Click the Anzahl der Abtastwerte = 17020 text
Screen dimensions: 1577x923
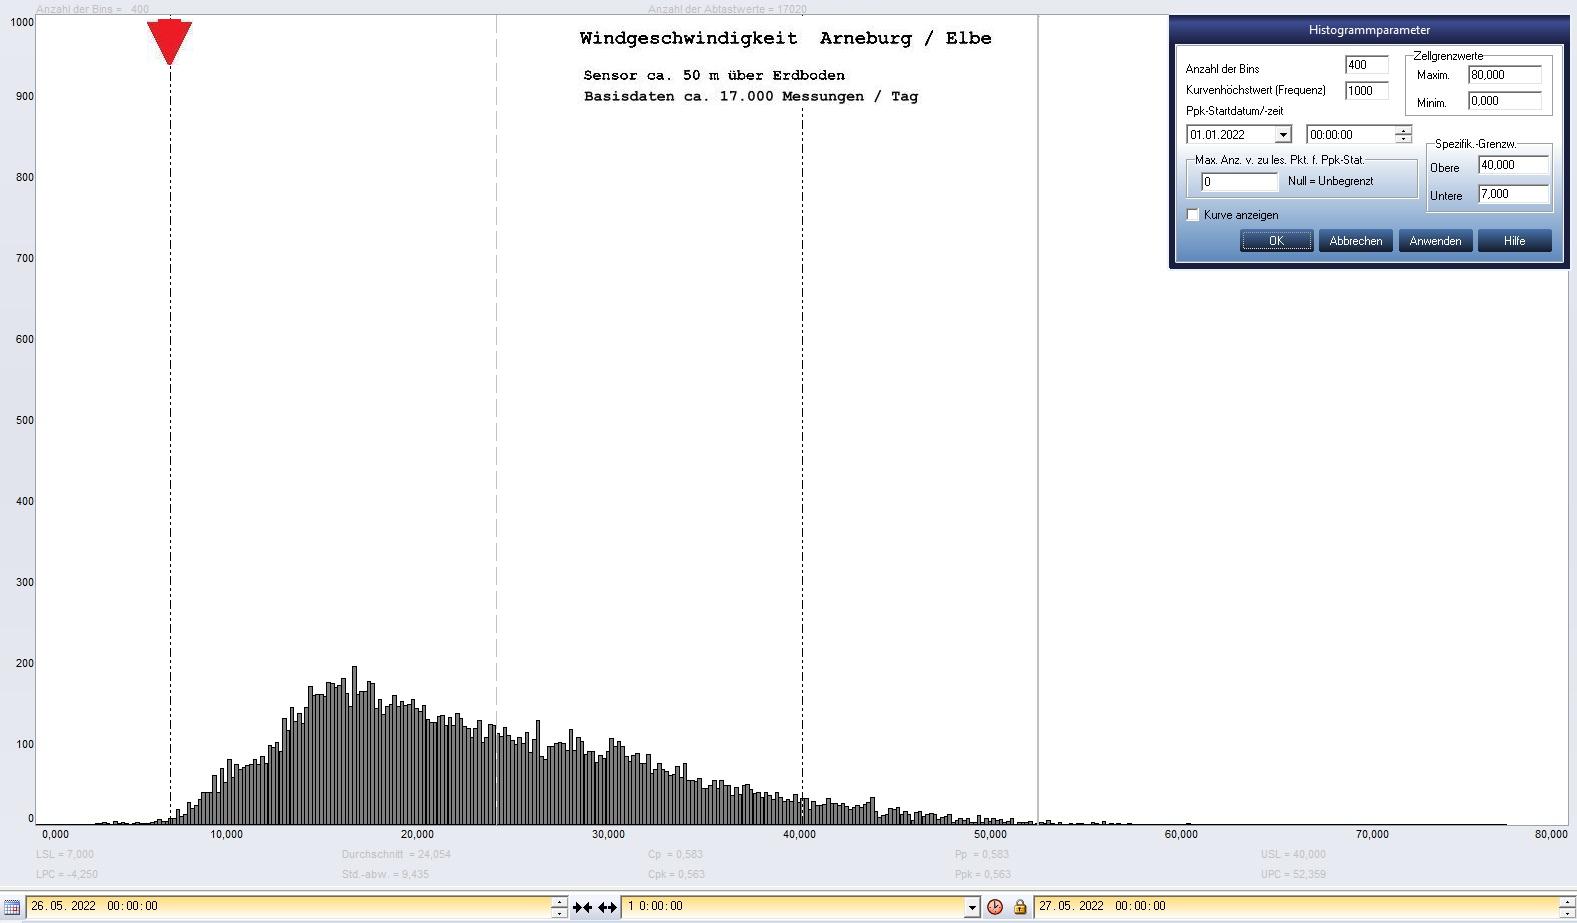(727, 9)
